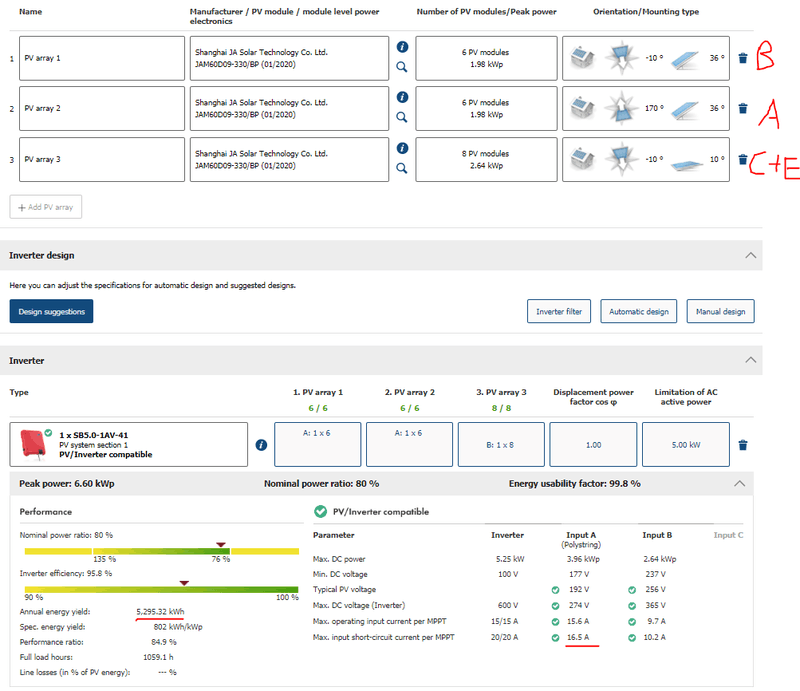
Task: Click info icon for PV array 1
Action: coord(402,47)
